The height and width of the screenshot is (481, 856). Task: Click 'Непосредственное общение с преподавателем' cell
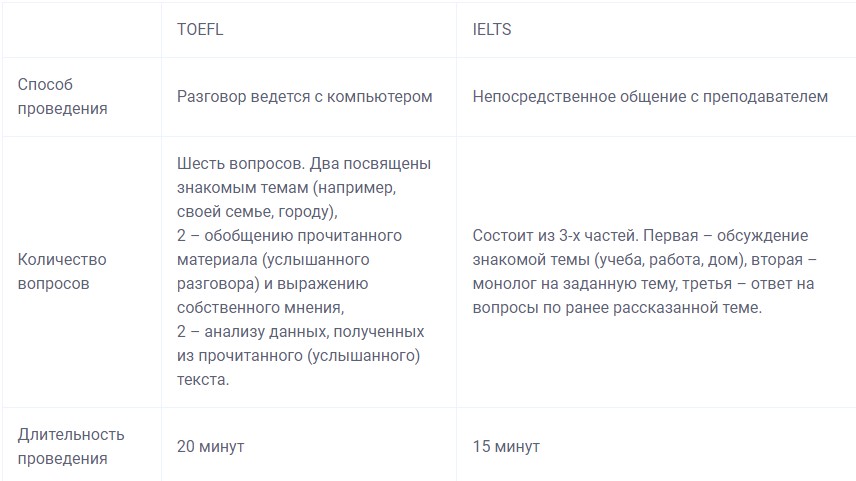click(x=650, y=97)
